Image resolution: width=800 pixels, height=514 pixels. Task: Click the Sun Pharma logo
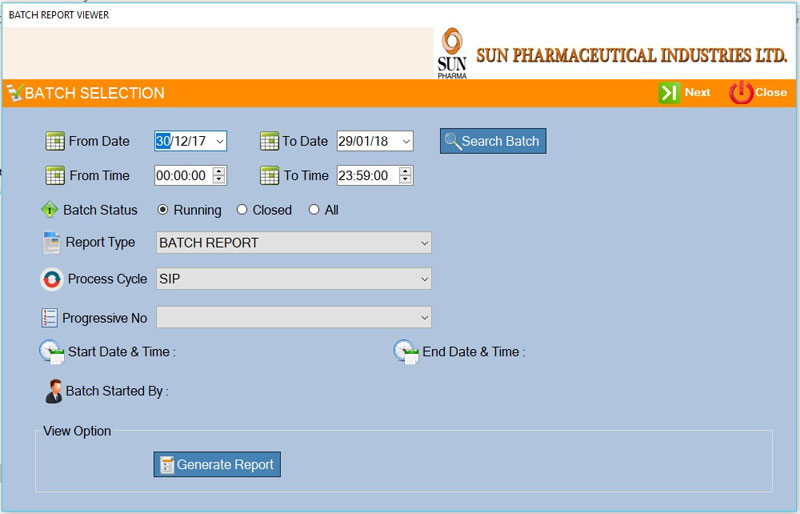pos(452,53)
